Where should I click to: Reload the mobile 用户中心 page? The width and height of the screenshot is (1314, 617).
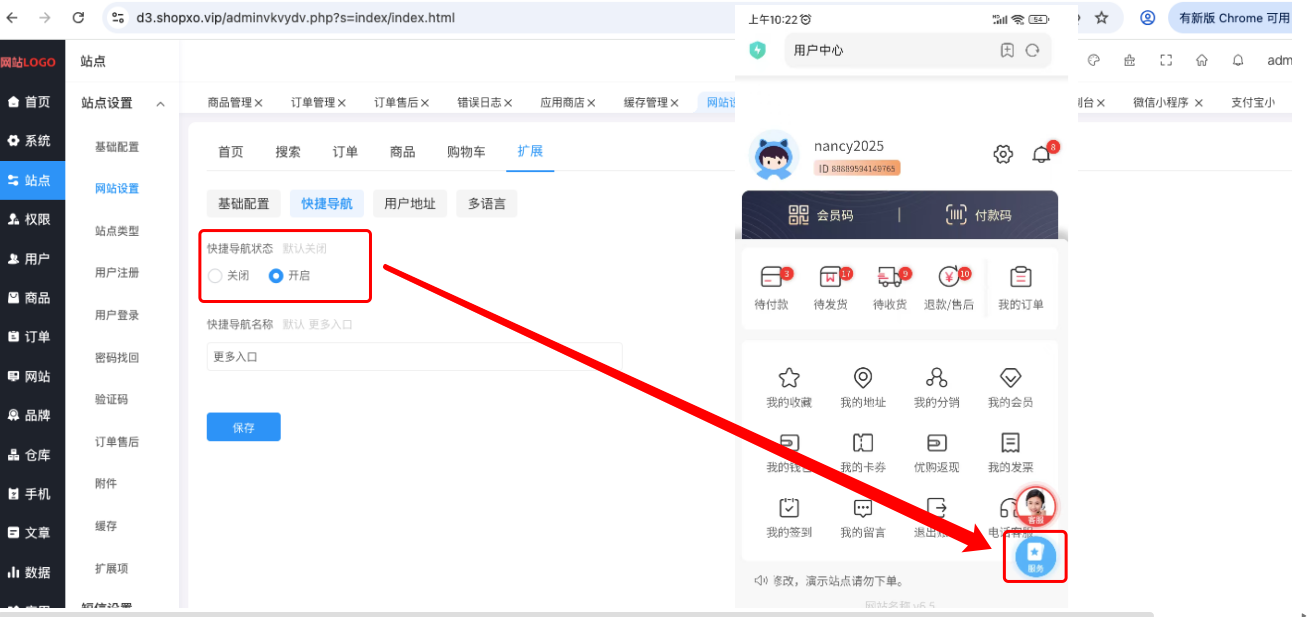(x=1033, y=50)
